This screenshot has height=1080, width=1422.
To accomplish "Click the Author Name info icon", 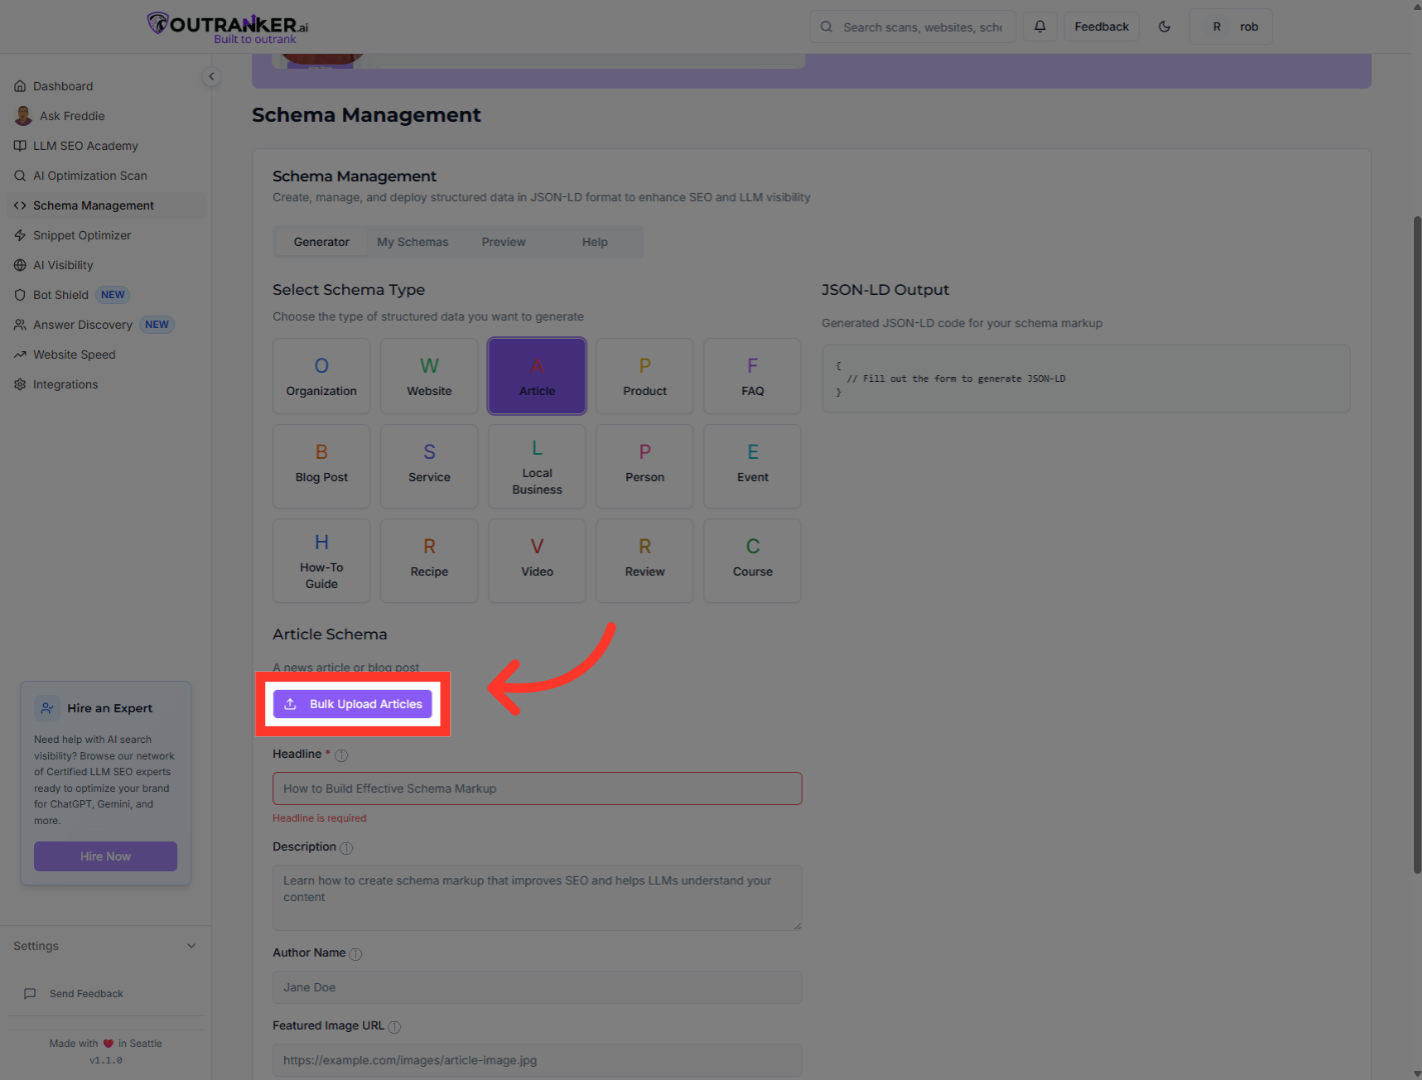I will click(x=355, y=954).
